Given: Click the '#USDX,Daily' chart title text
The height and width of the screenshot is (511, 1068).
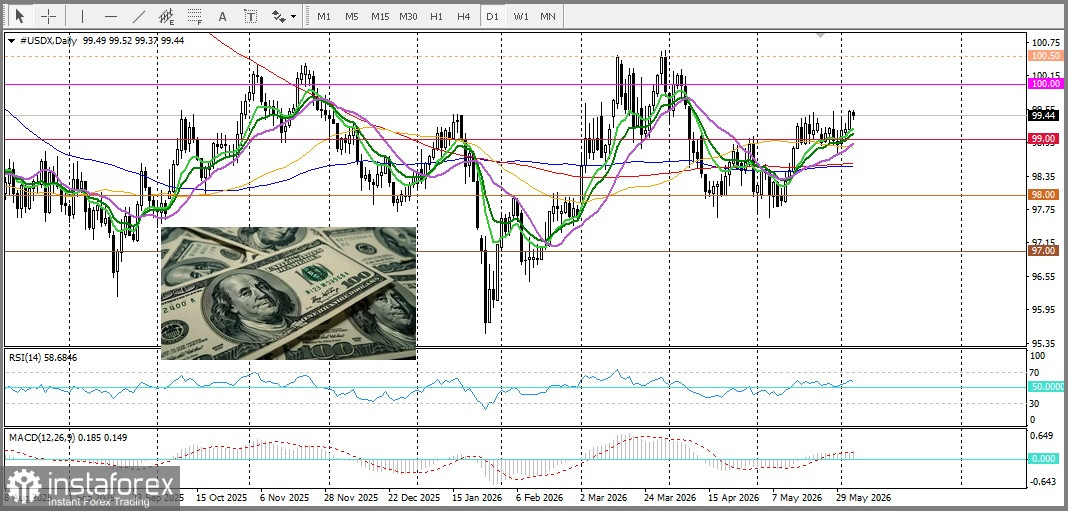Looking at the screenshot, I should point(49,41).
